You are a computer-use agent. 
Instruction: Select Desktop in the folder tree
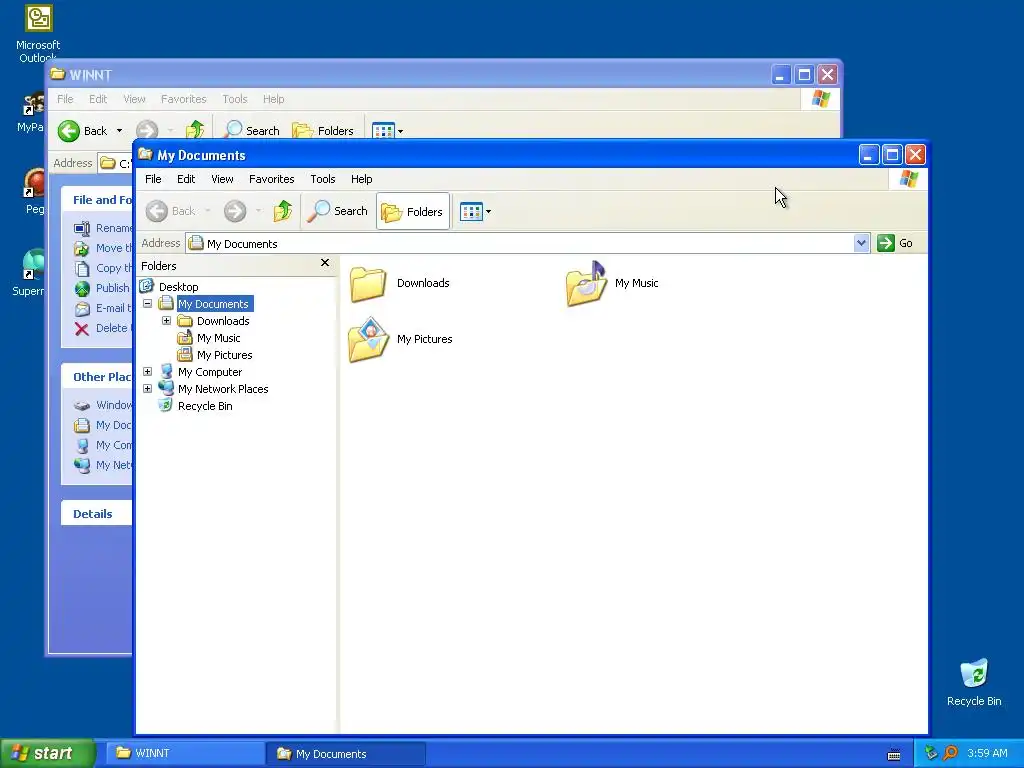[178, 287]
